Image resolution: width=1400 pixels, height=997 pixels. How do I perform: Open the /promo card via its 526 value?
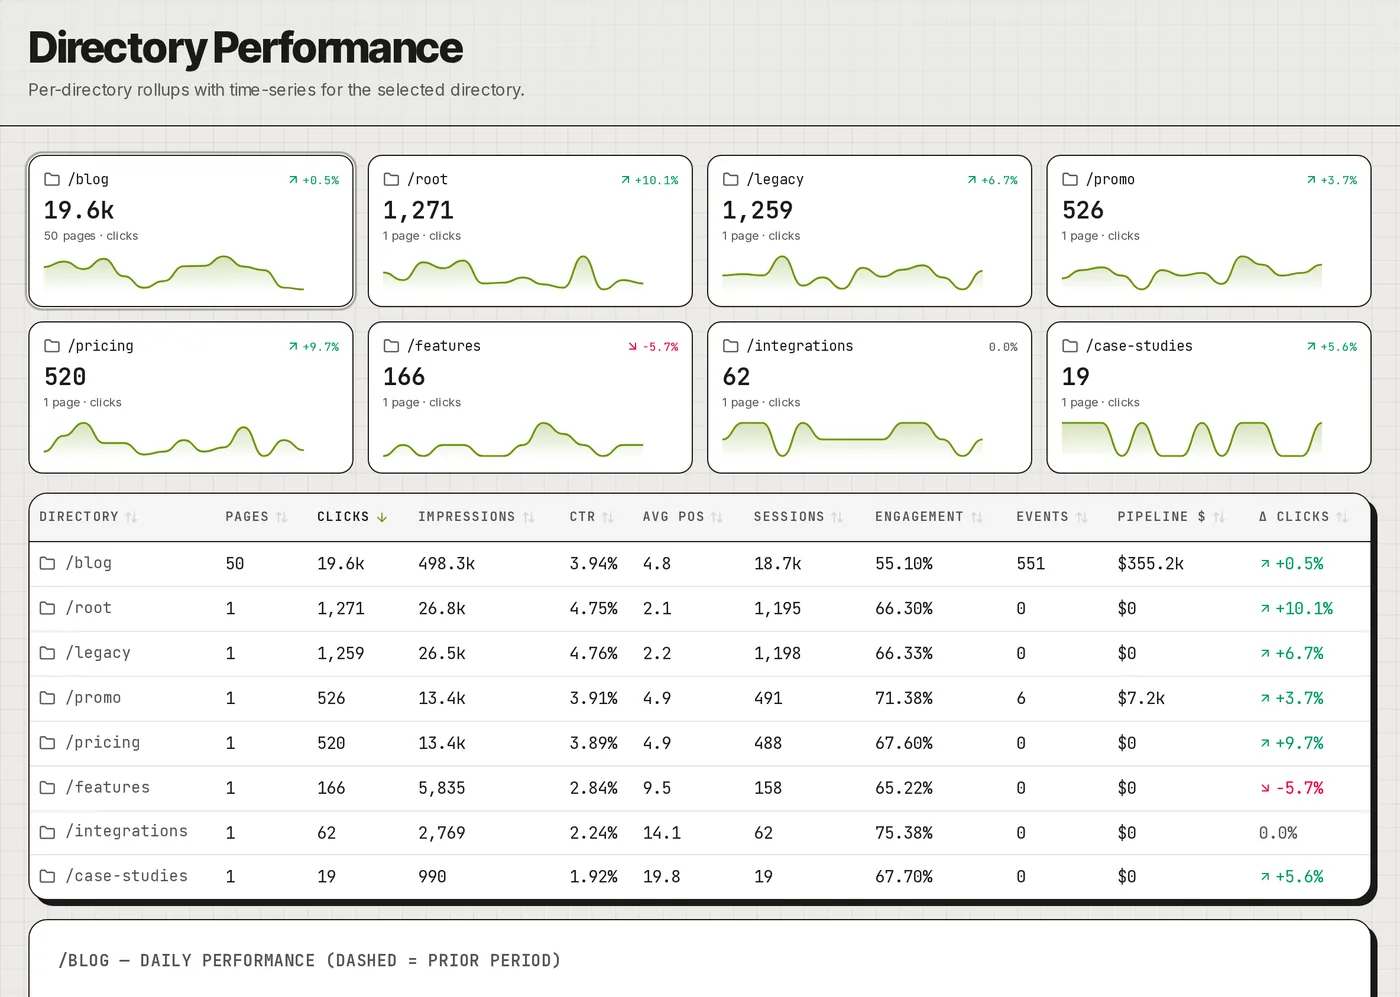1083,210
